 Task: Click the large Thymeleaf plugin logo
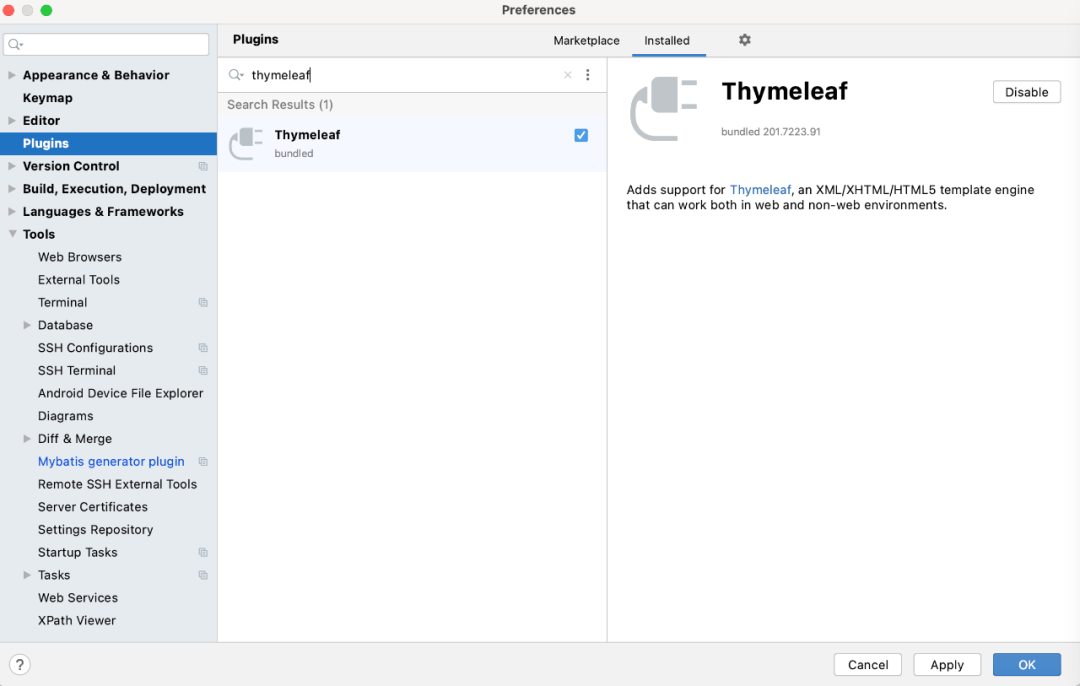(x=664, y=109)
